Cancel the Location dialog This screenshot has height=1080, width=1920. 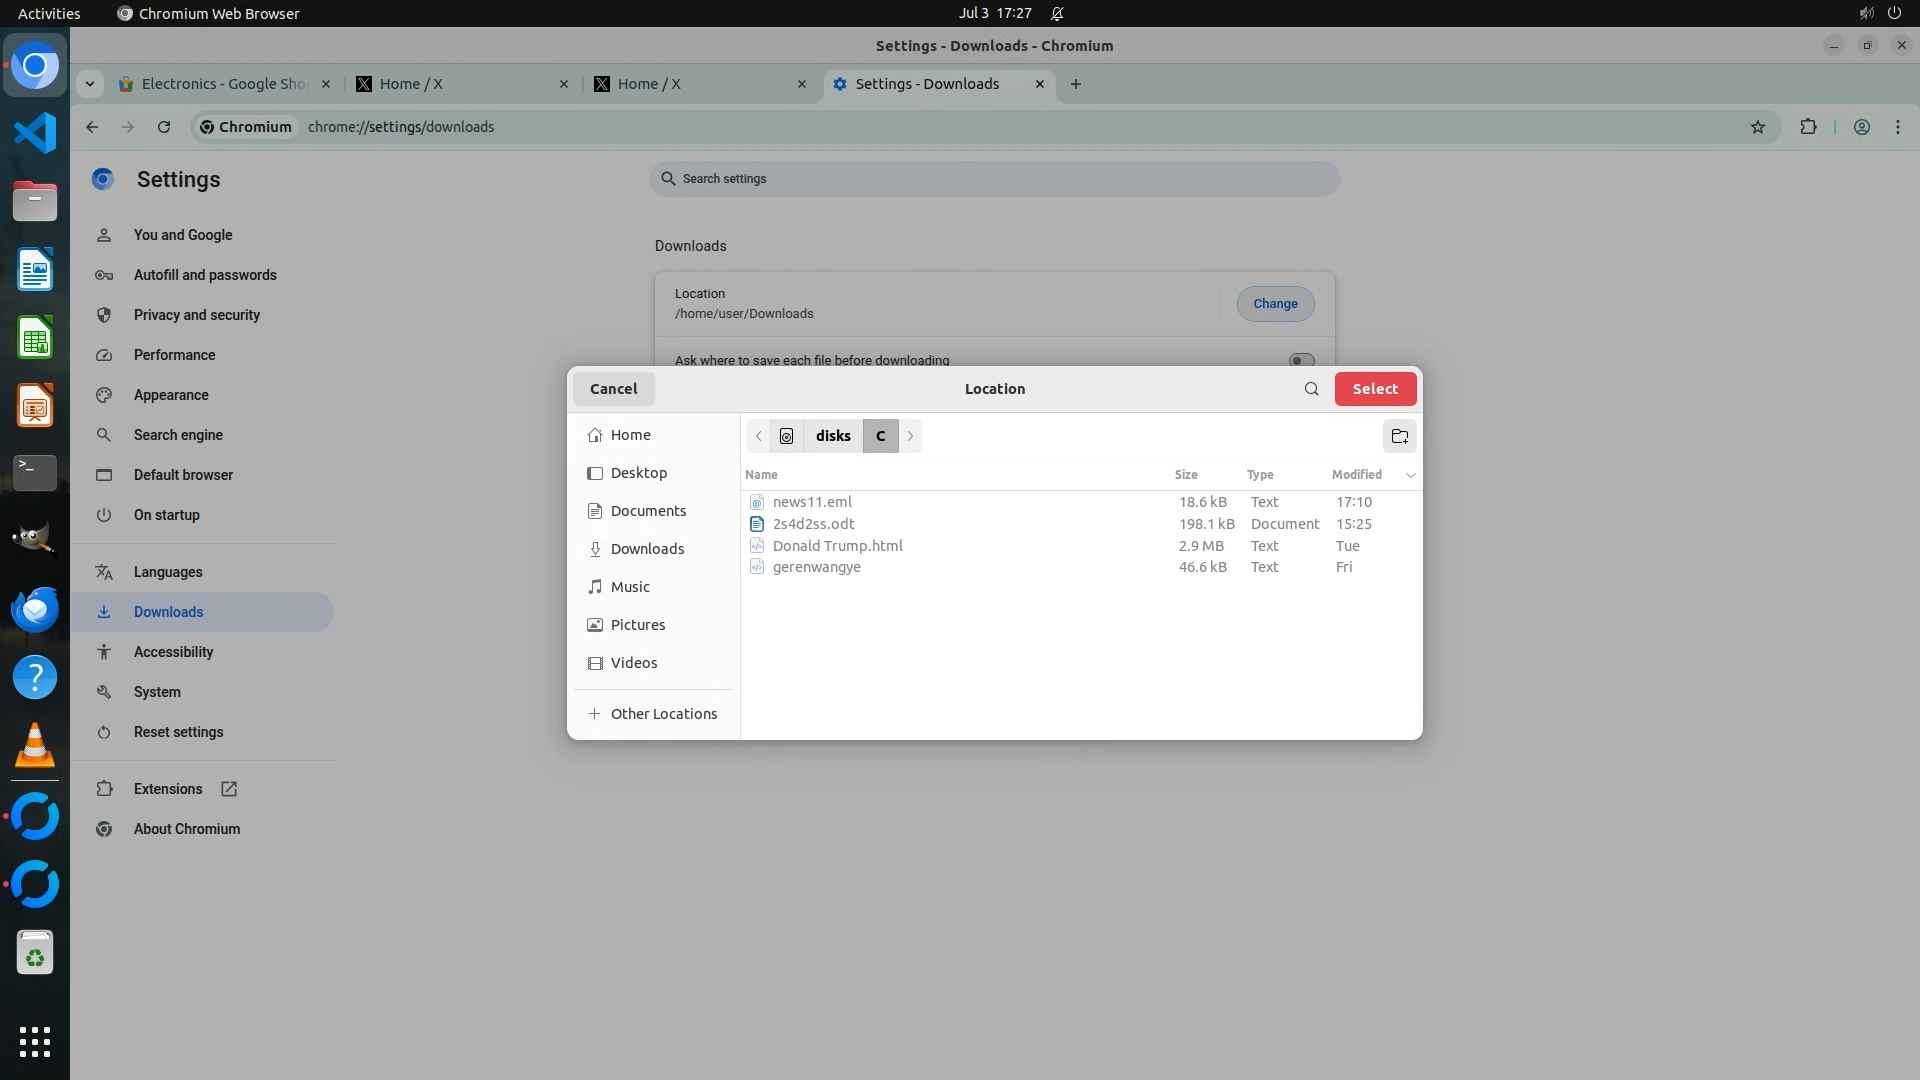(613, 389)
